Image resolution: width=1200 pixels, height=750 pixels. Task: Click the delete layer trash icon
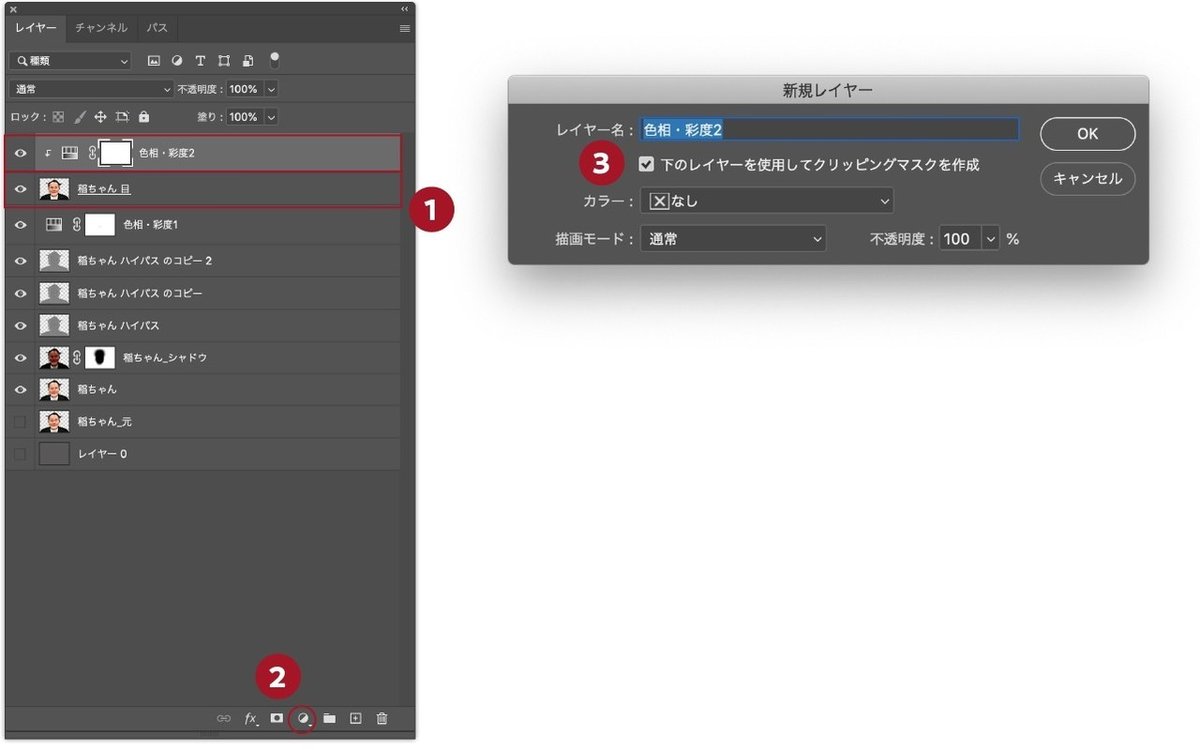[381, 718]
